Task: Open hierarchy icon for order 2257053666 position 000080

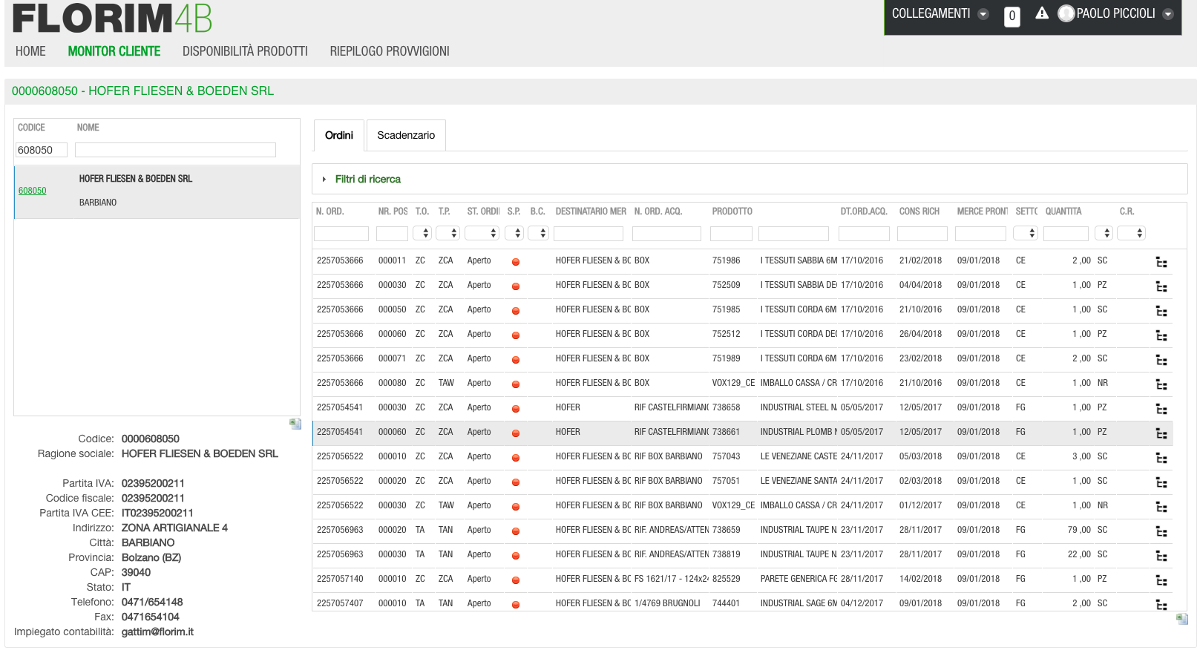Action: point(1161,384)
